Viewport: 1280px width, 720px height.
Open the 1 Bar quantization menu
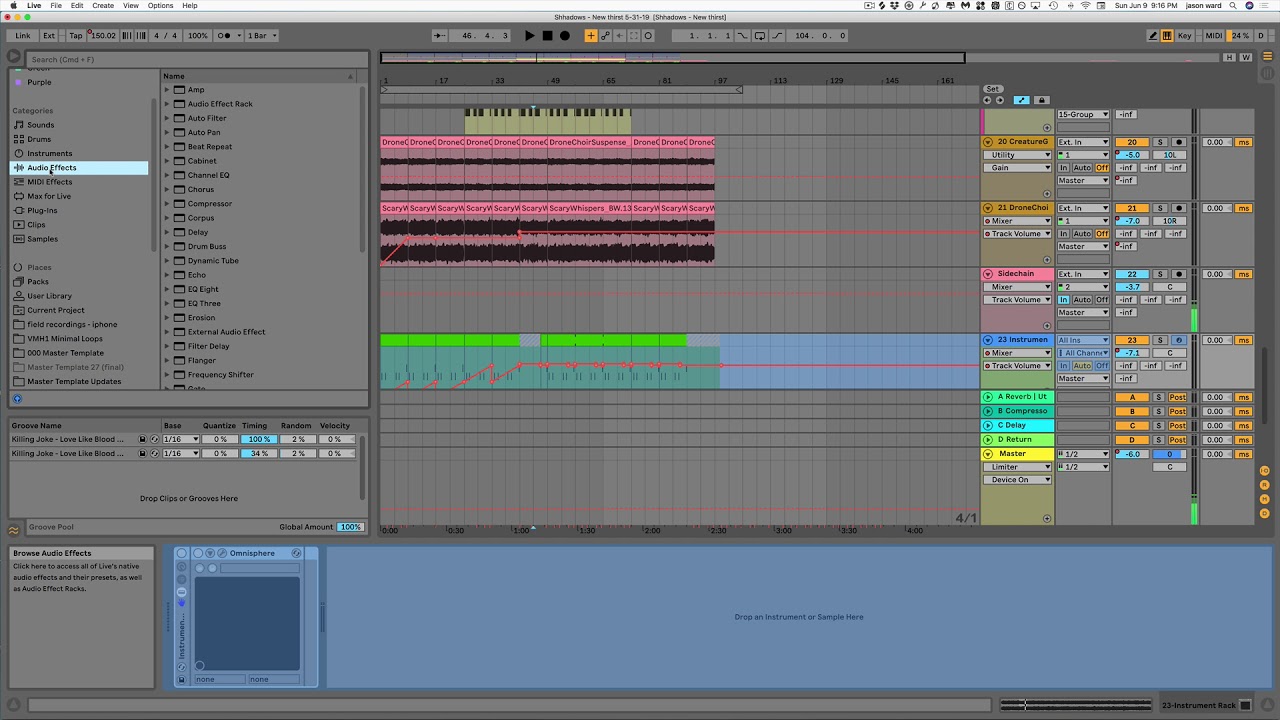click(261, 36)
